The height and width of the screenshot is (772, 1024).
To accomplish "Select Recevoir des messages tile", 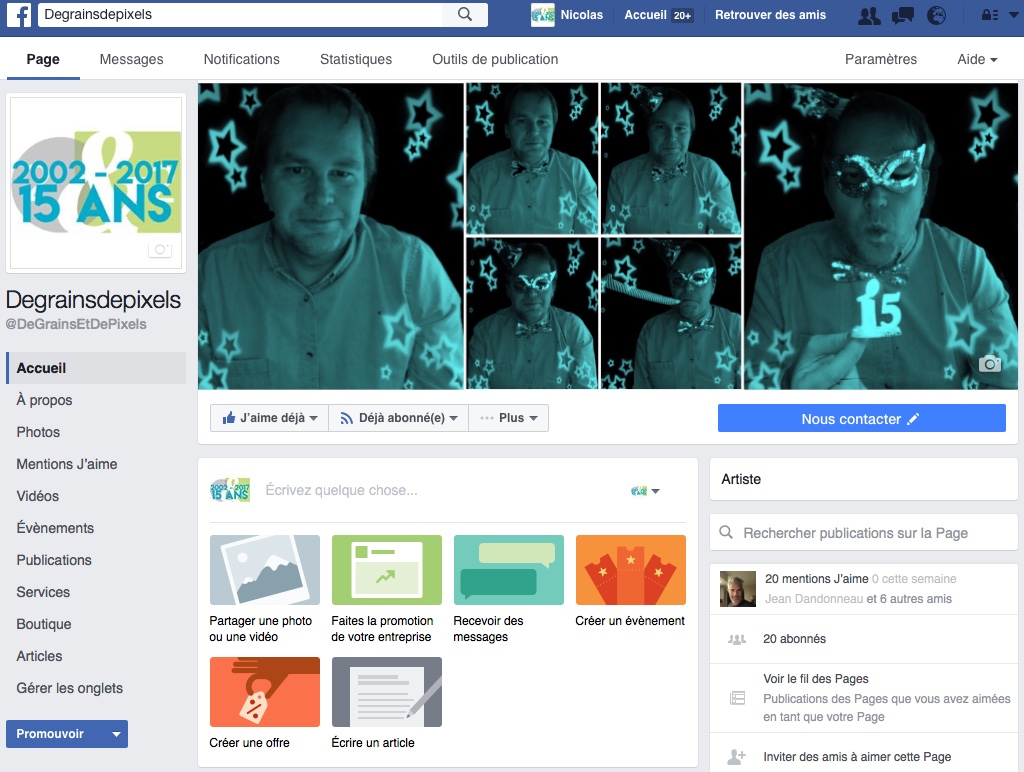I will pyautogui.click(x=509, y=589).
